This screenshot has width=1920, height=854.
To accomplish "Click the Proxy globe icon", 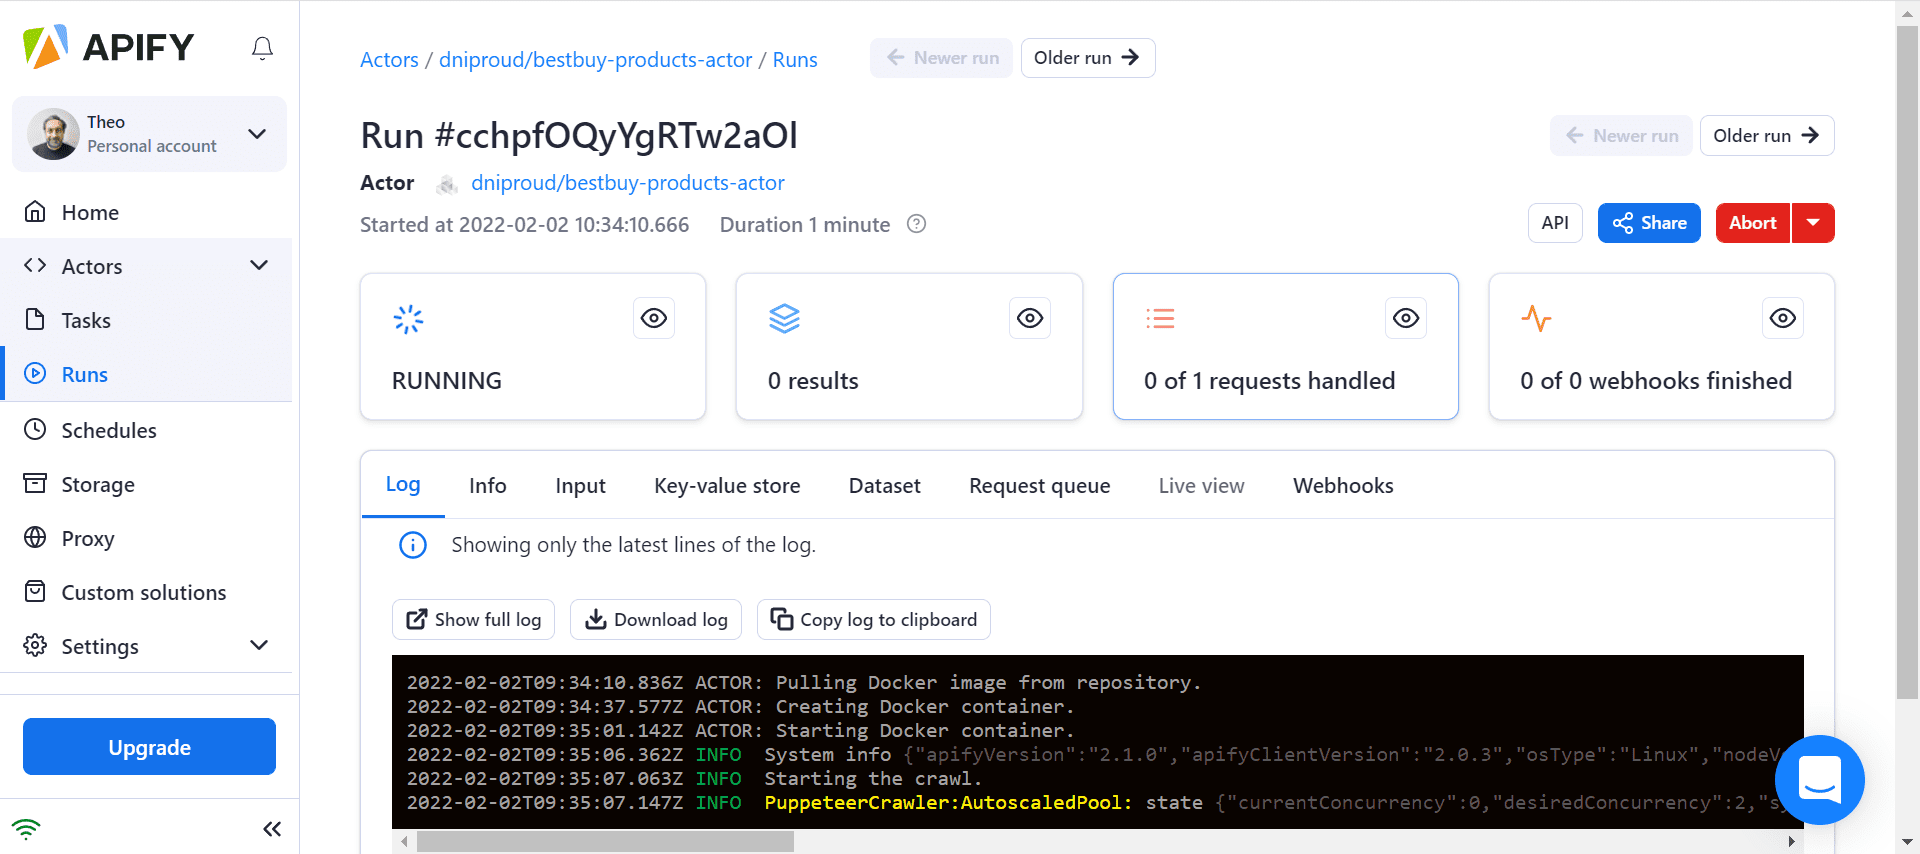I will 35,538.
